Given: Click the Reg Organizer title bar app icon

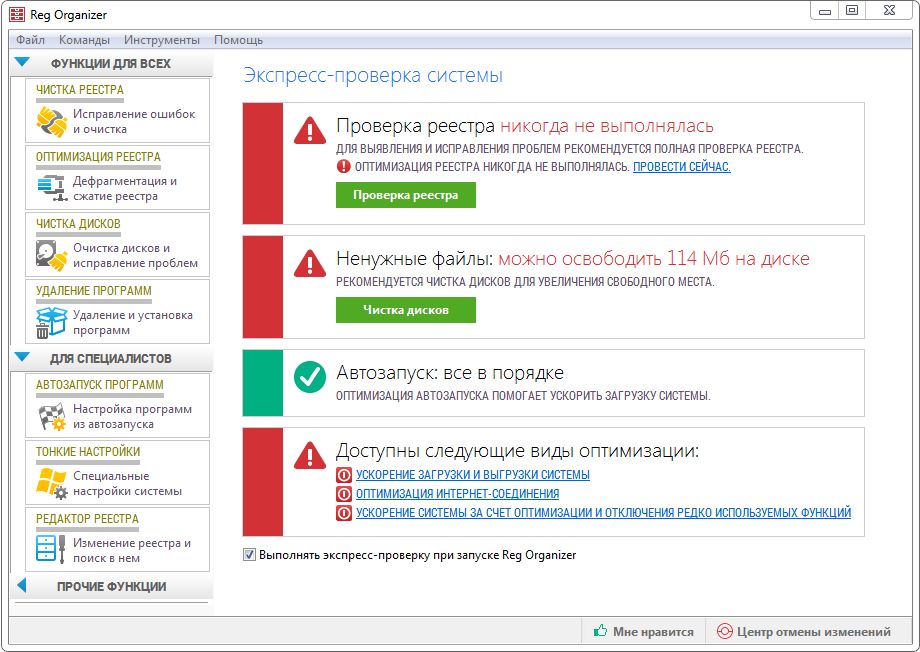Looking at the screenshot, I should [16, 14].
